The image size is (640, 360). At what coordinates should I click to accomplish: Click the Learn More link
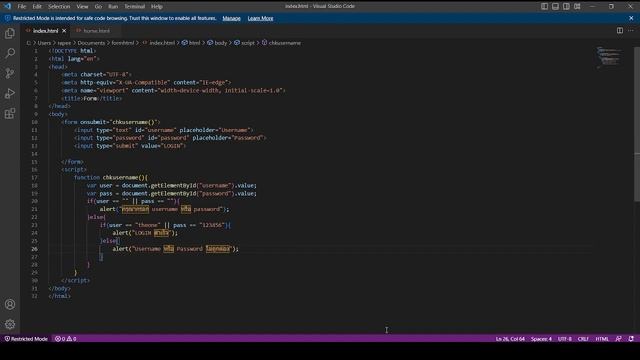pos(260,18)
